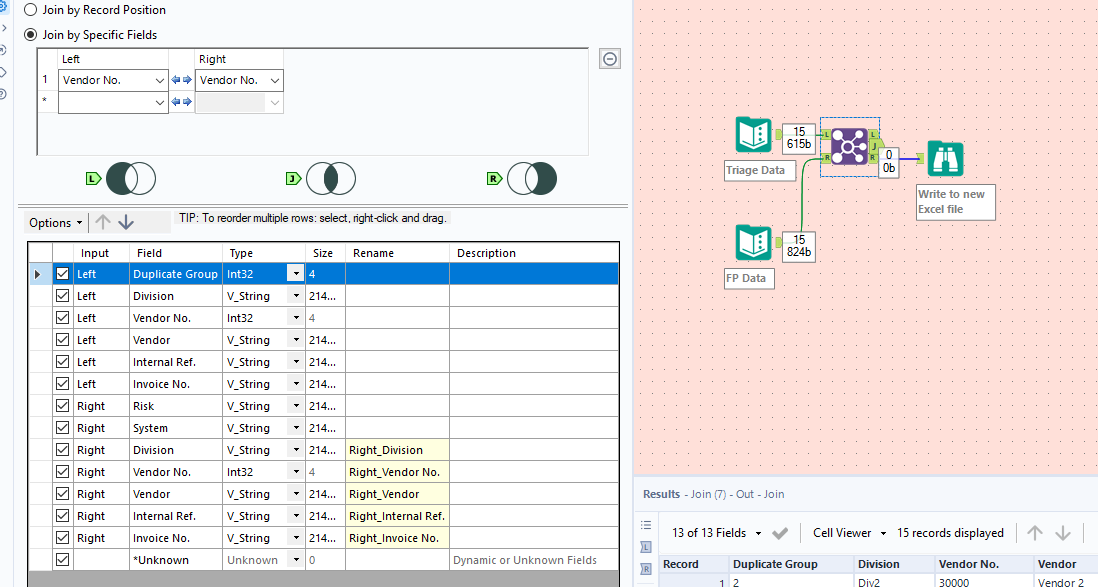Open Type dropdown for Duplicate Group

pyautogui.click(x=295, y=274)
